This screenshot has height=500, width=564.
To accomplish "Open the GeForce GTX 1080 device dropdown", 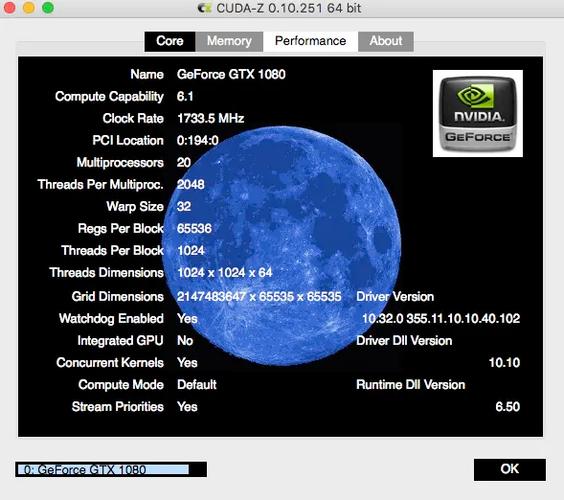I will point(111,469).
